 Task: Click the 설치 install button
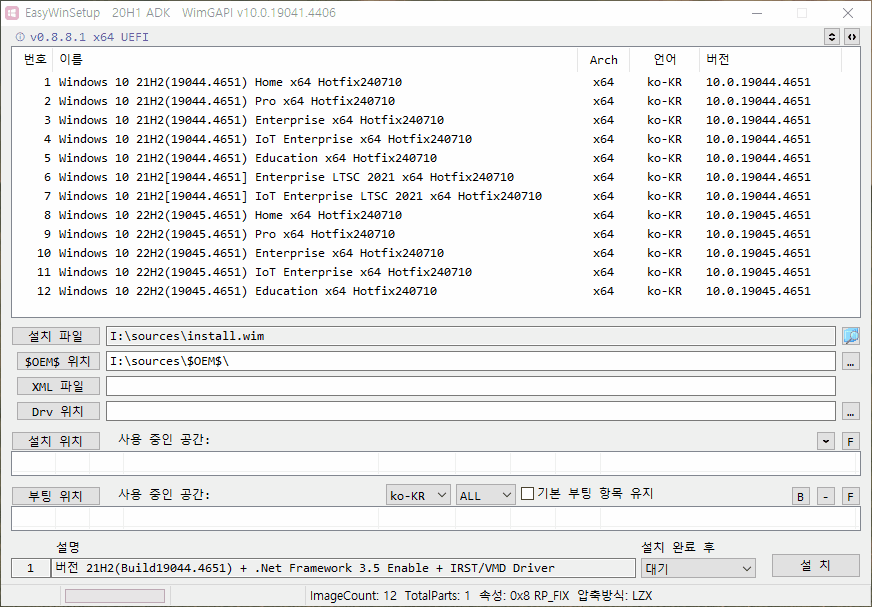click(816, 565)
